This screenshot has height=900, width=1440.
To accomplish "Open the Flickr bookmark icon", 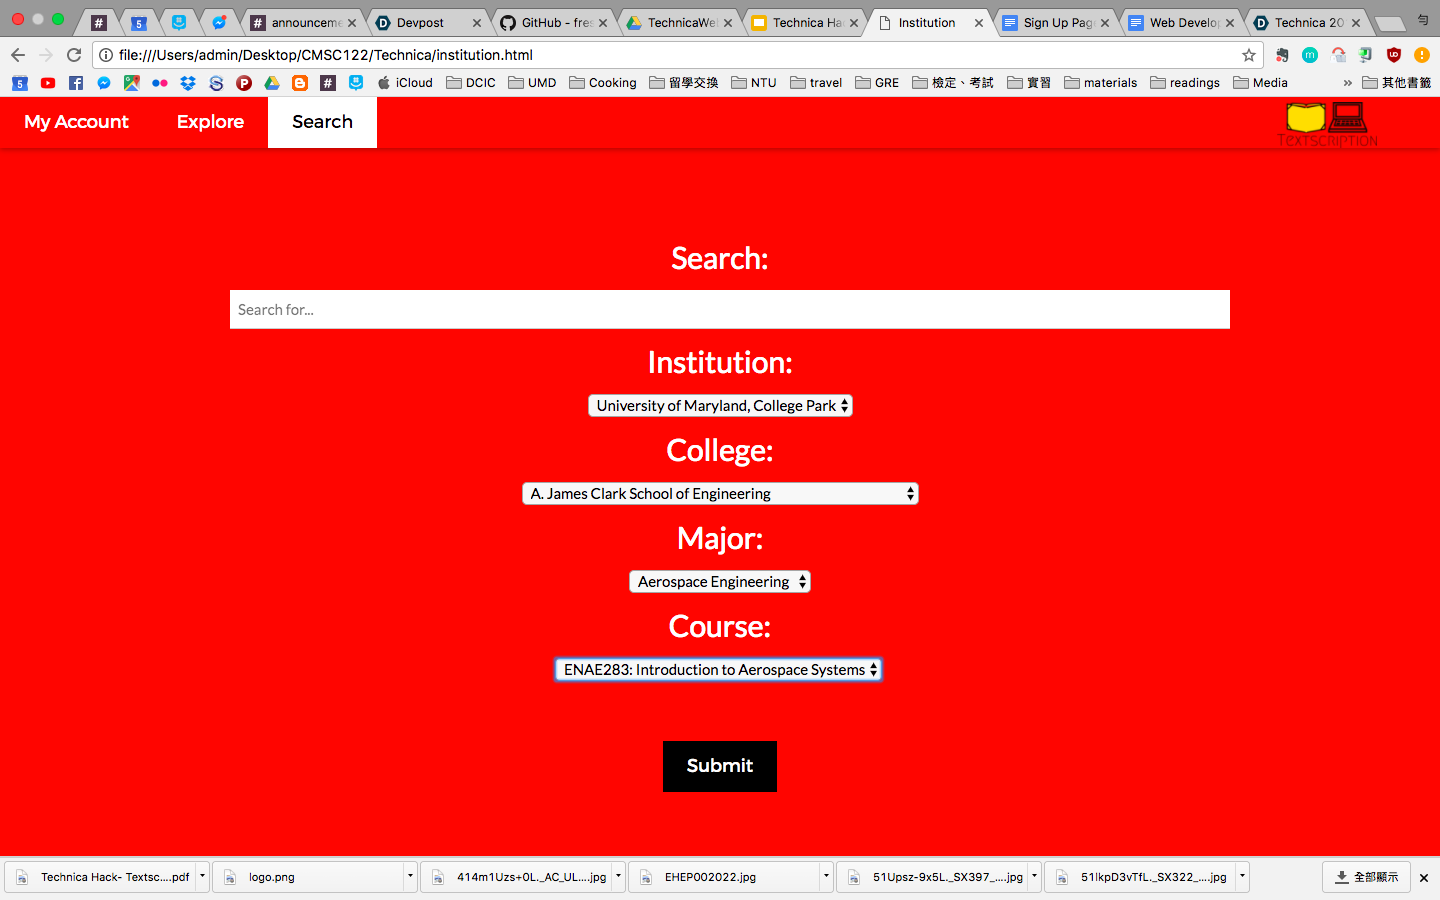I will coord(160,83).
